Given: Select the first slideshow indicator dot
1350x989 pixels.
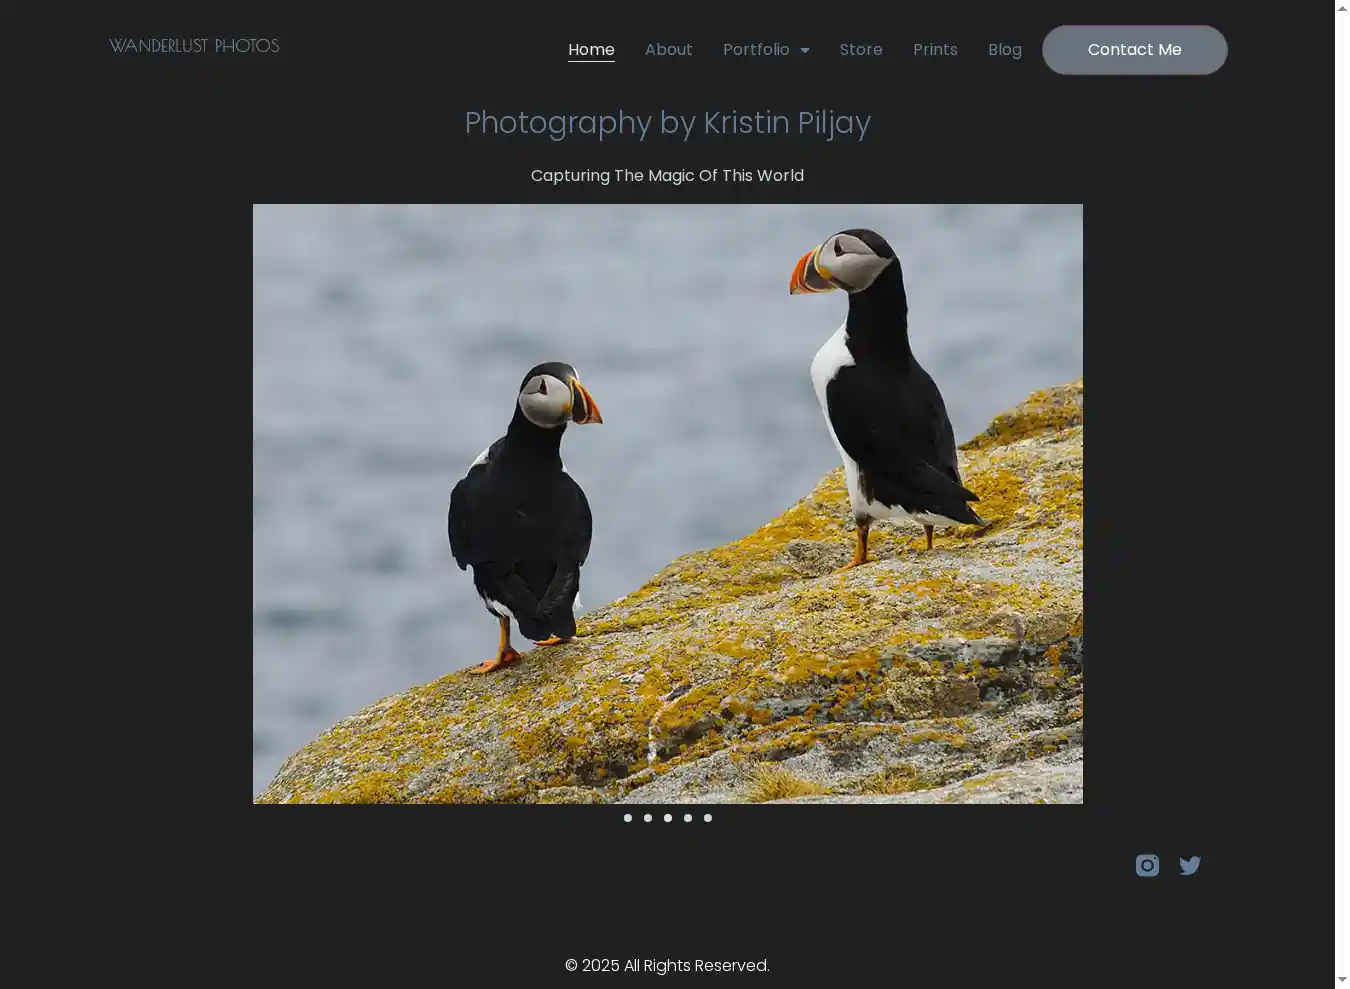Looking at the screenshot, I should [x=628, y=818].
